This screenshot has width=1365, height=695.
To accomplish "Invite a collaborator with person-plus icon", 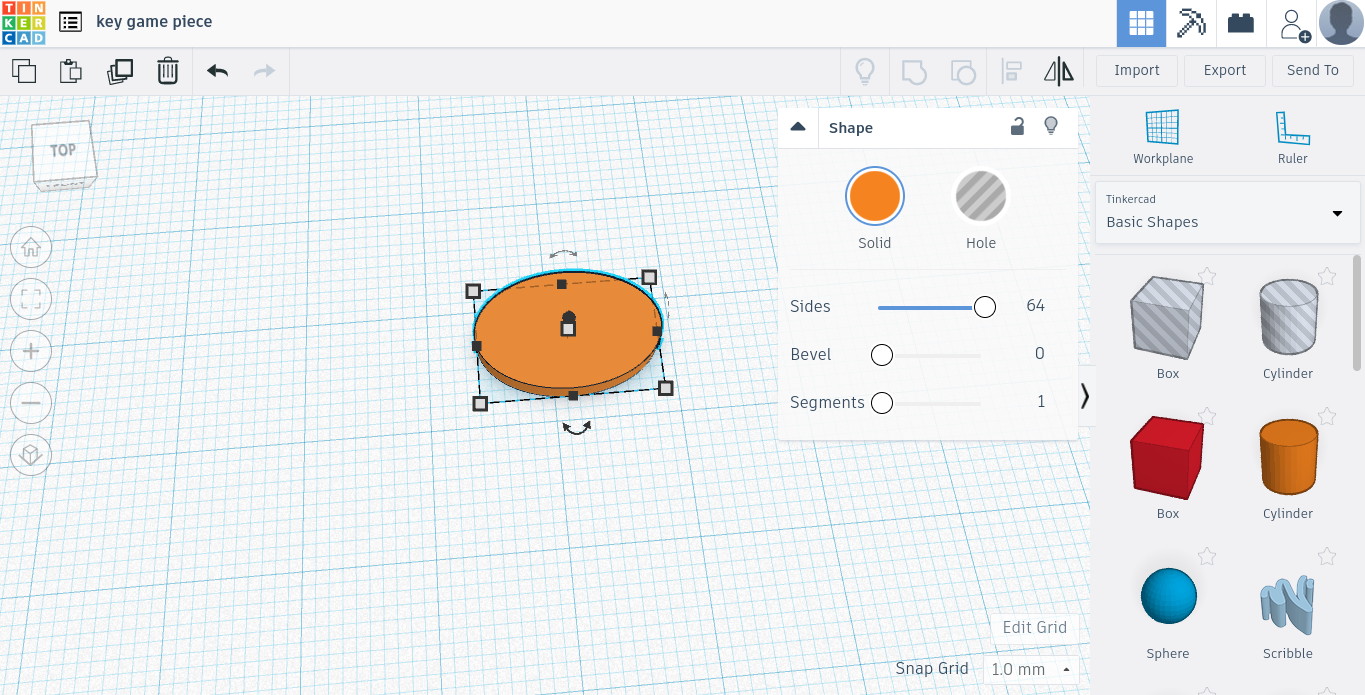I will (1294, 24).
